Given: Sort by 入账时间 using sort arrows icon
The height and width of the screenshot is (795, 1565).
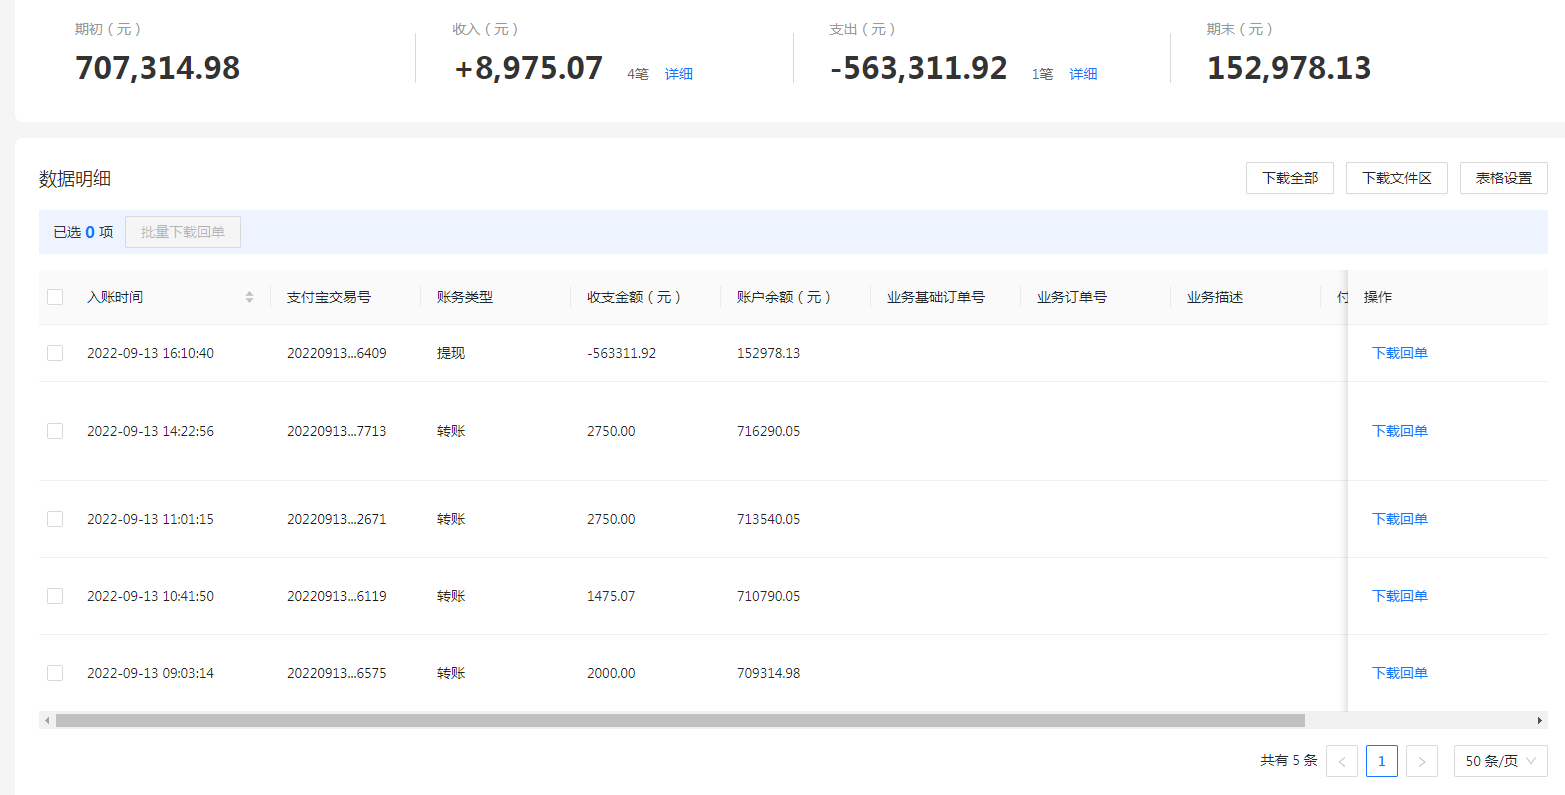Looking at the screenshot, I should pos(249,297).
